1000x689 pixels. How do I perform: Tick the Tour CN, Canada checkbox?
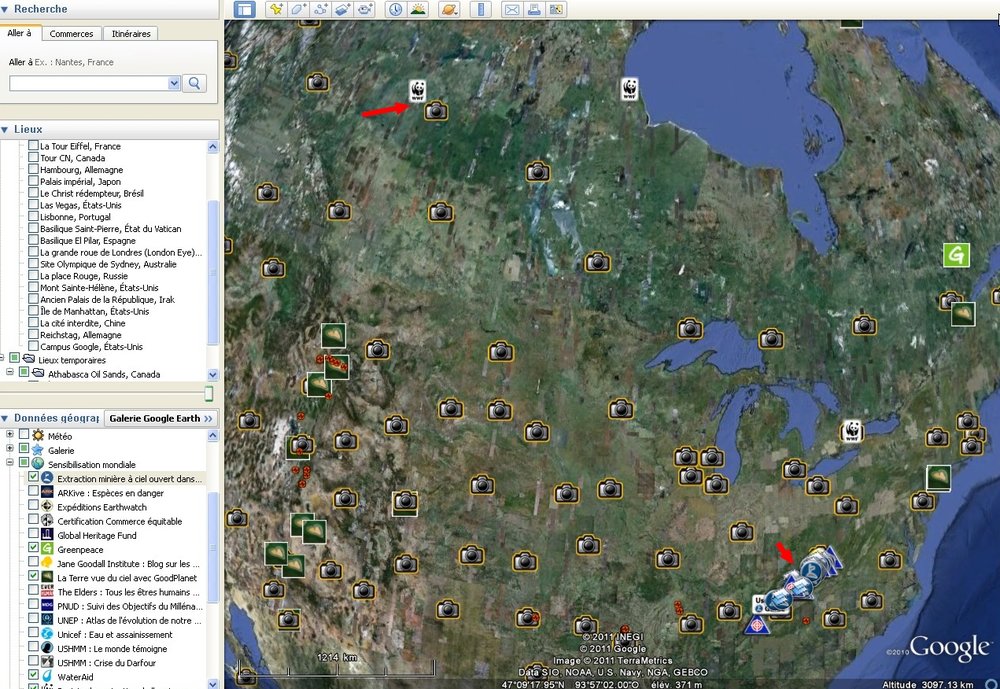[x=33, y=157]
